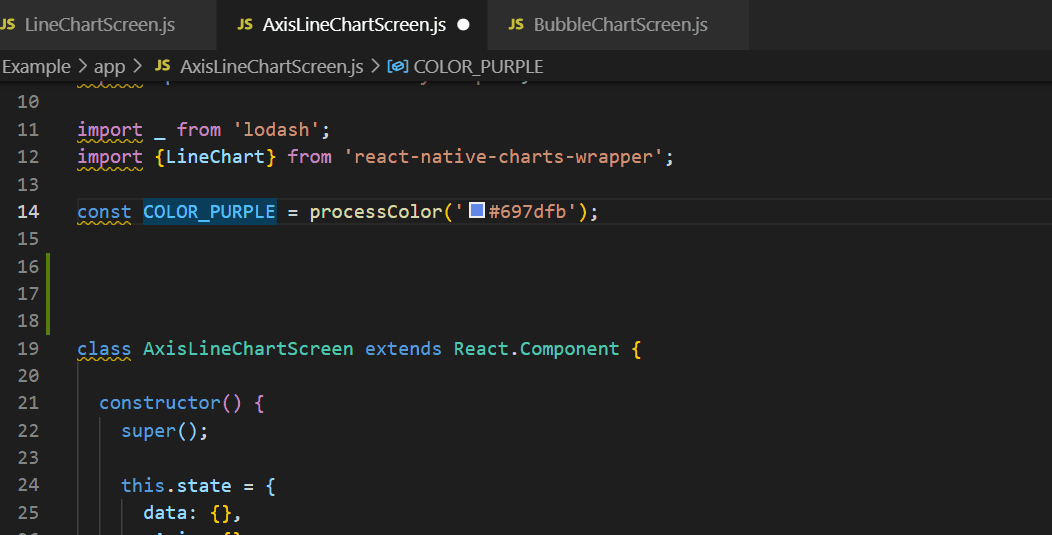This screenshot has height=535, width=1052.
Task: Open the #697dfb color picker swatch
Action: click(476, 211)
